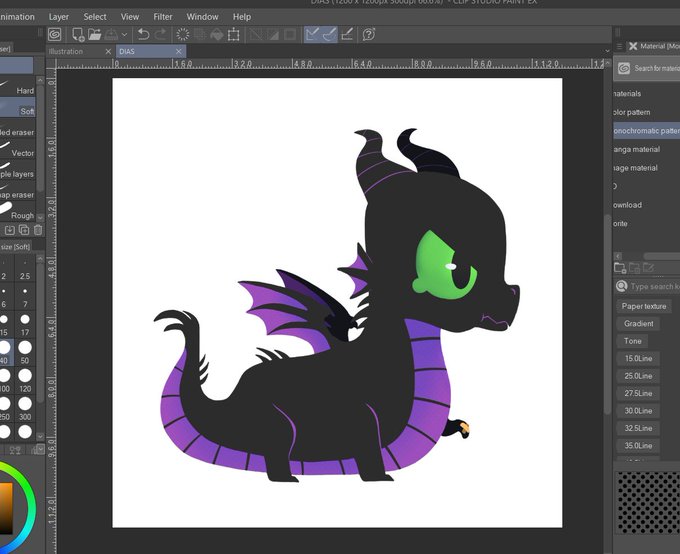This screenshot has width=680, height=554.
Task: Redo the last undone action
Action: pyautogui.click(x=160, y=34)
